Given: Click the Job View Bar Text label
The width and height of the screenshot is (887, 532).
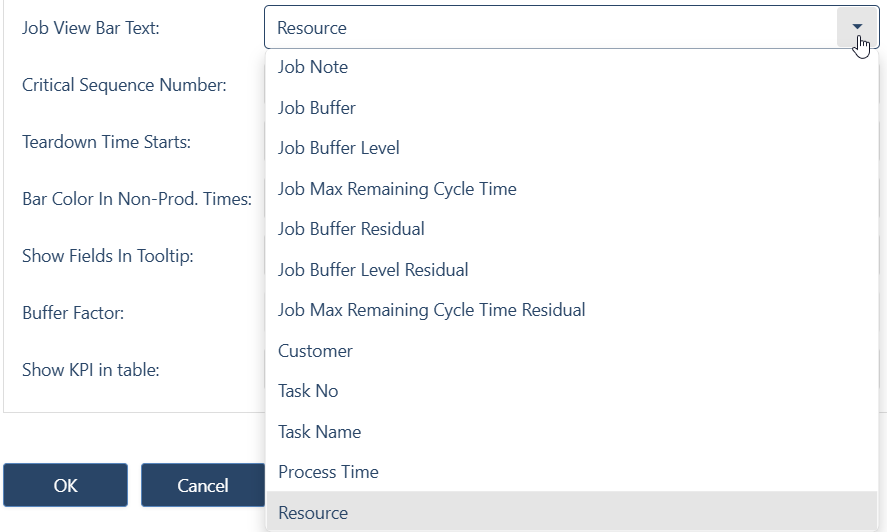Looking at the screenshot, I should [x=91, y=28].
